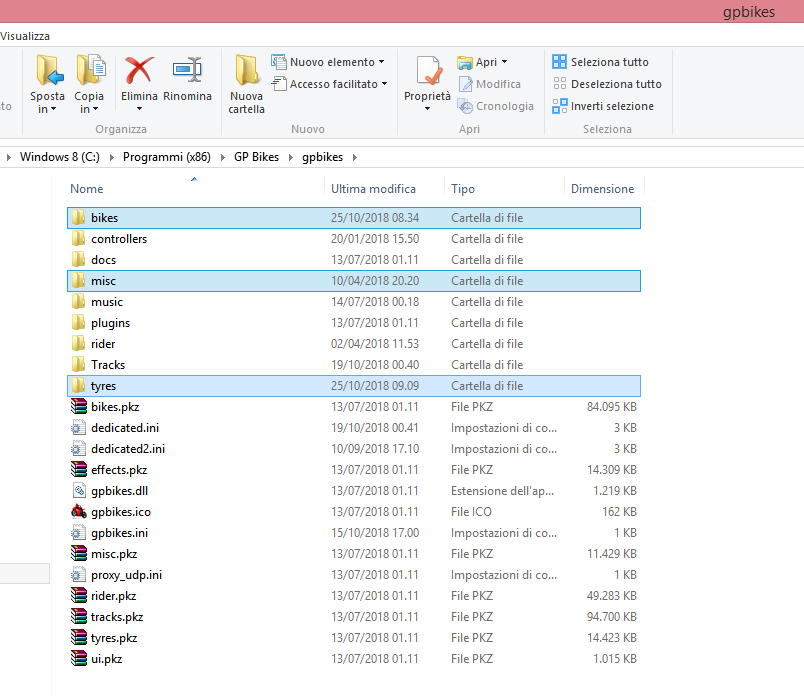Create a folder with Nuova cartella icon
This screenshot has width=804, height=696.
[x=247, y=70]
